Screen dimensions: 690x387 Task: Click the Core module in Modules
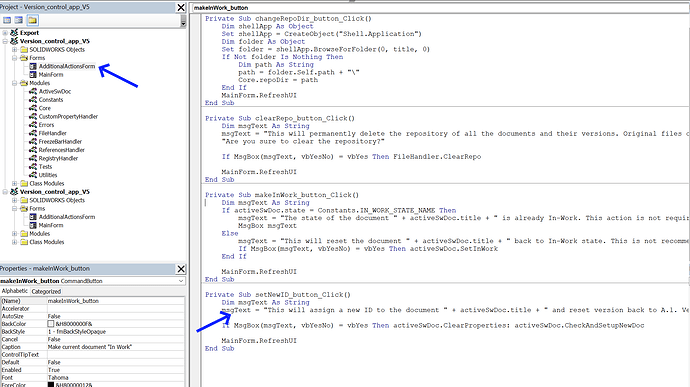pos(44,108)
